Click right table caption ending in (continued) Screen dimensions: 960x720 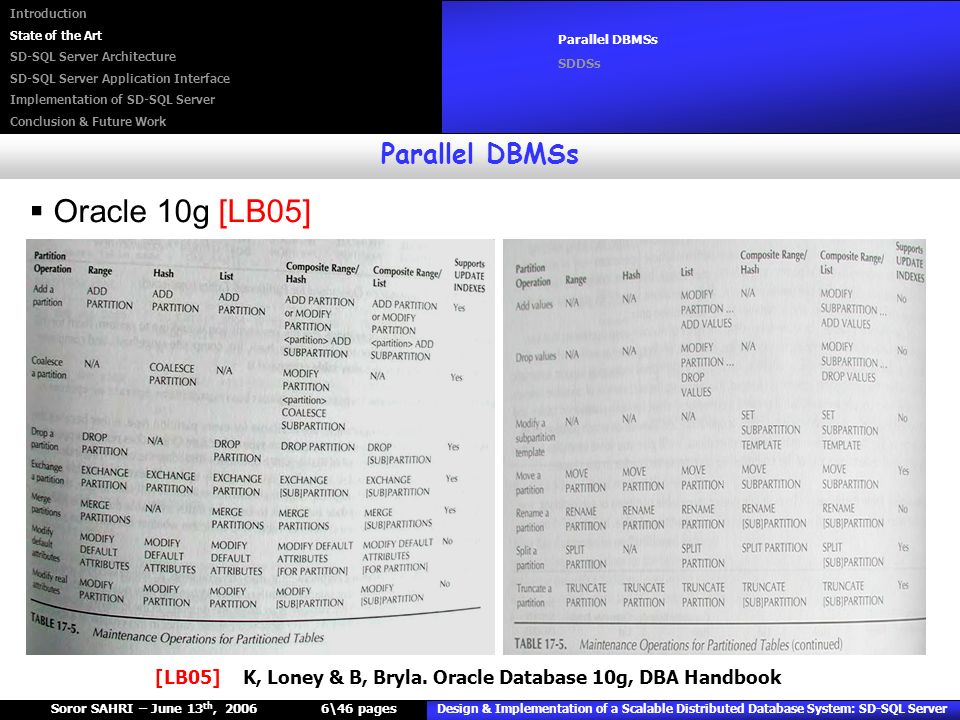tap(711, 645)
